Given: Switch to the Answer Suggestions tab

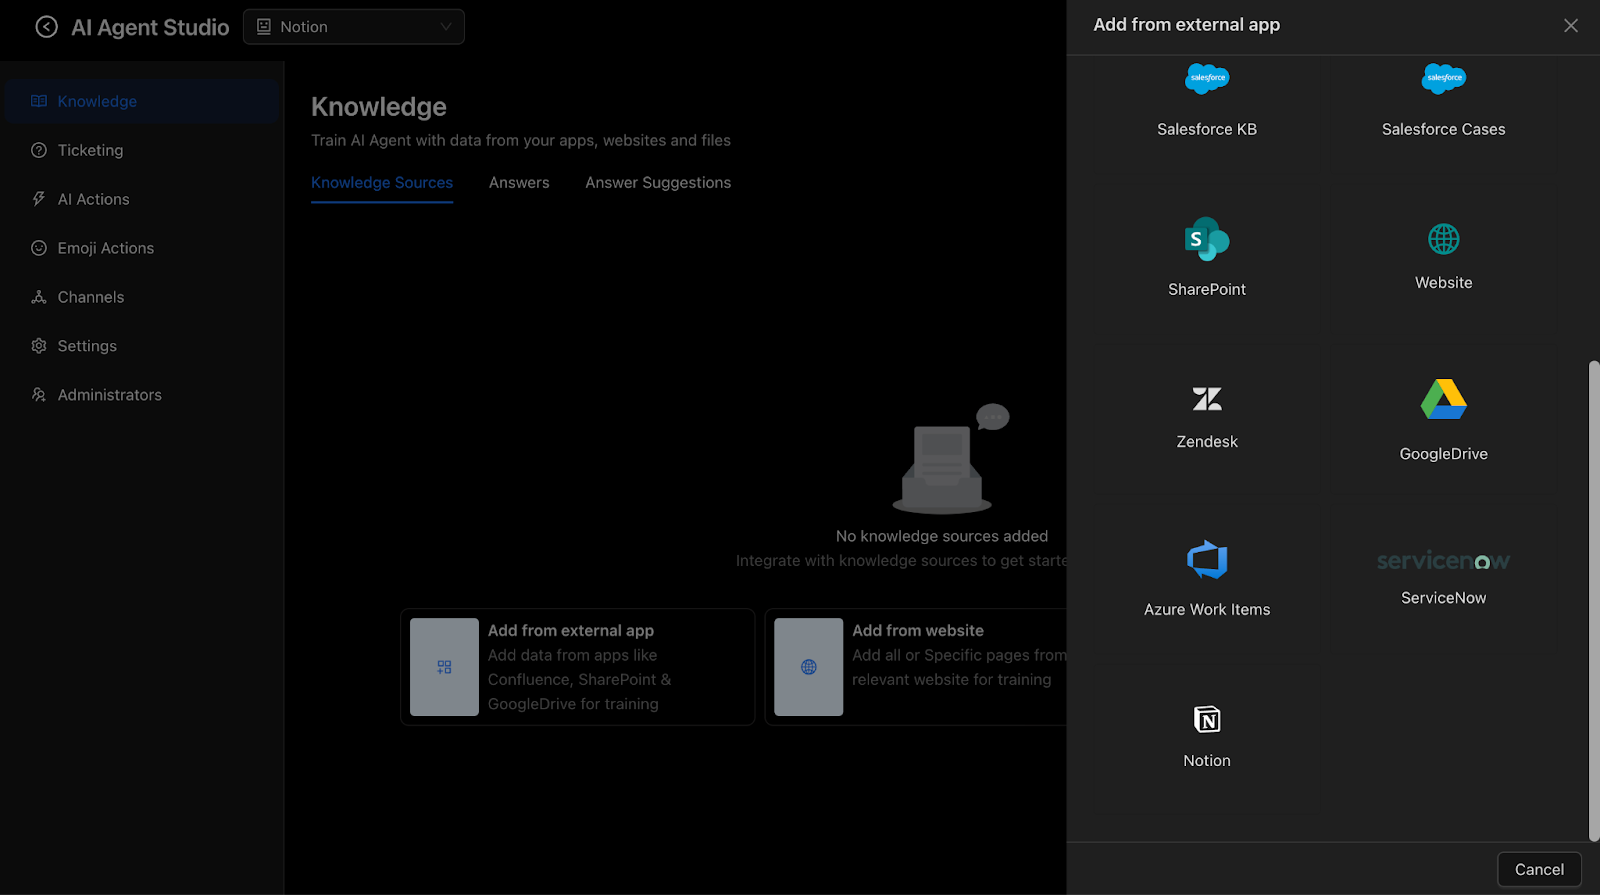Looking at the screenshot, I should [x=658, y=183].
